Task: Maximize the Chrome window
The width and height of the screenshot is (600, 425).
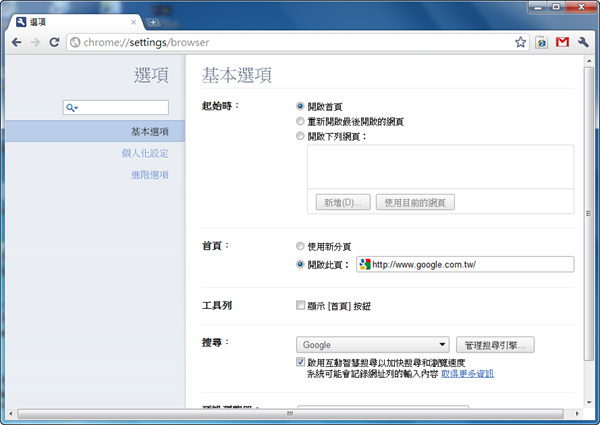Action: [x=556, y=7]
